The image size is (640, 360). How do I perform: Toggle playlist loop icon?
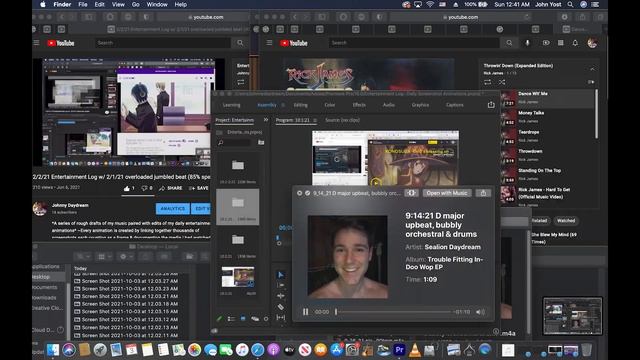click(487, 82)
